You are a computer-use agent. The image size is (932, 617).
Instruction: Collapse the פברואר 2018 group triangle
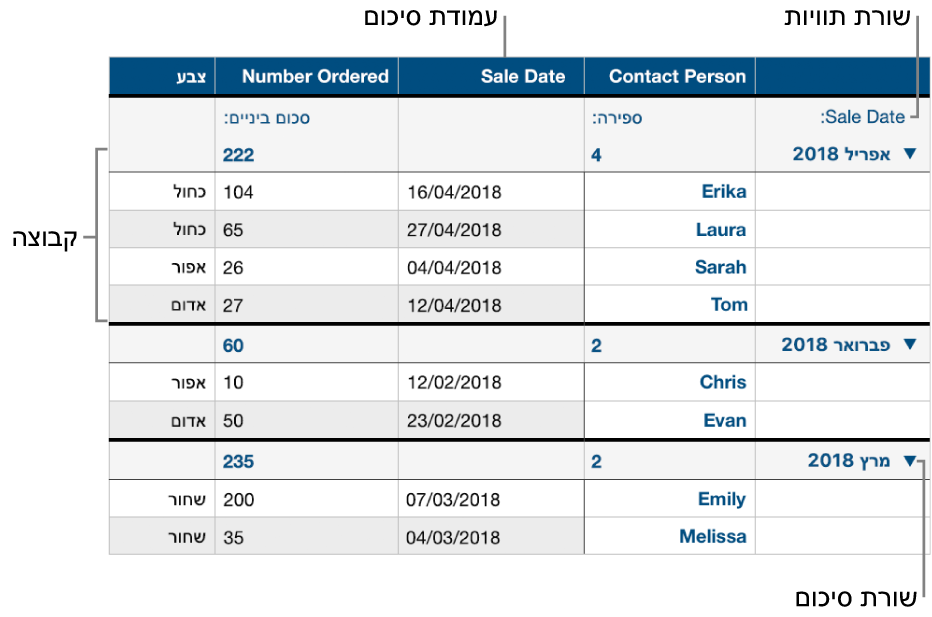pyautogui.click(x=909, y=344)
